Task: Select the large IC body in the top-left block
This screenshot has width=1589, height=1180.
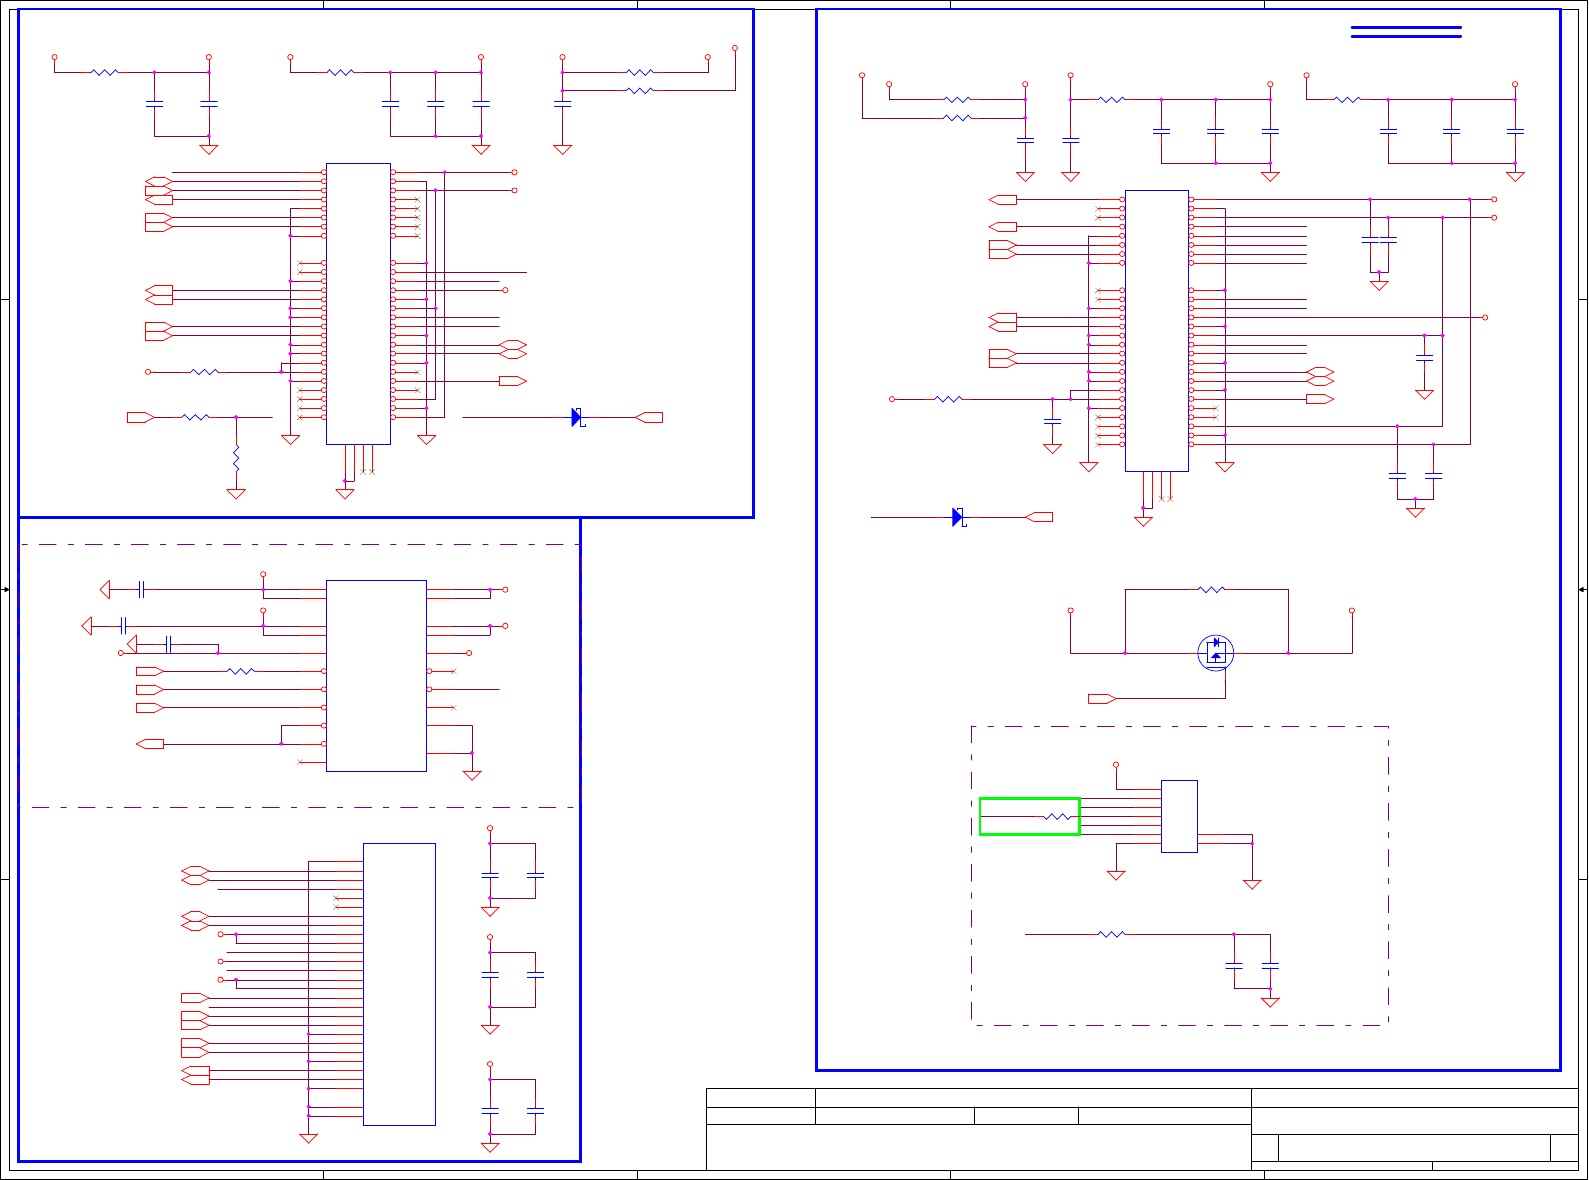Action: tap(358, 304)
